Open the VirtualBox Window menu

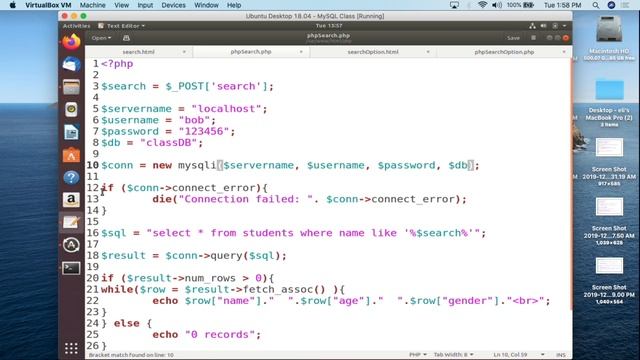206,5
